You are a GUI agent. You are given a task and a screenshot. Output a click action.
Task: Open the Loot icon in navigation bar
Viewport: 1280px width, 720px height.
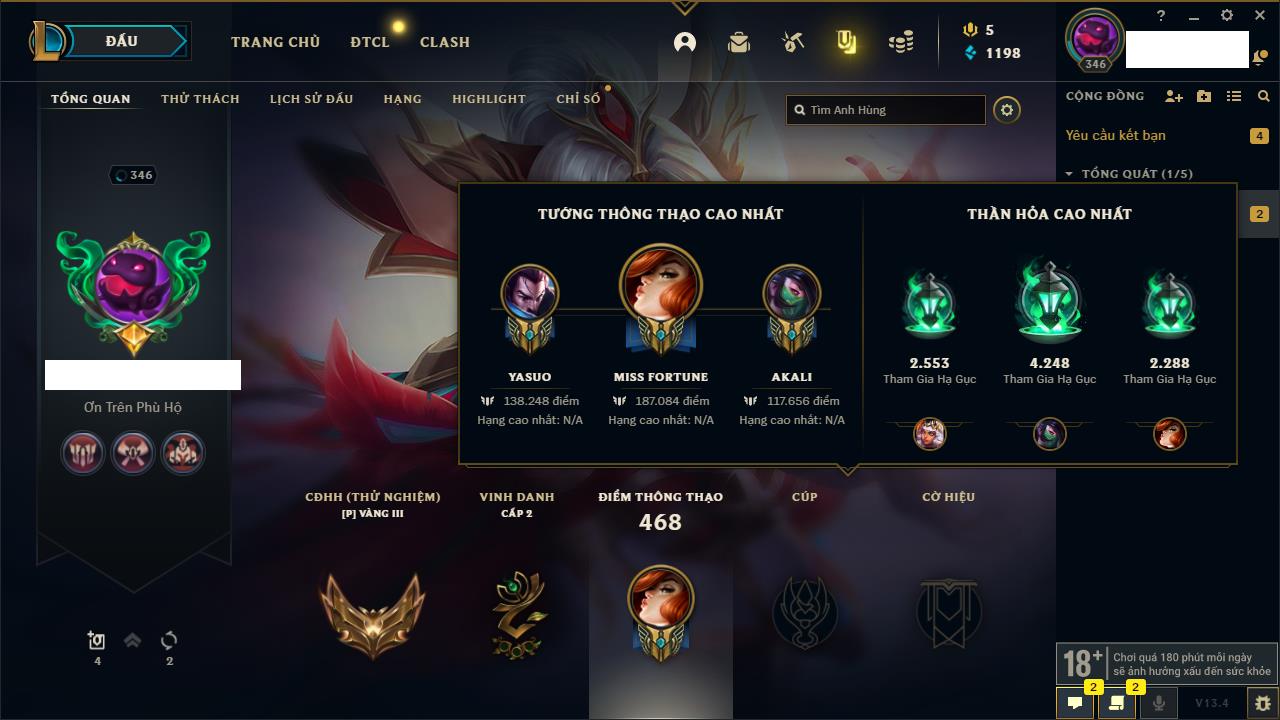(847, 42)
